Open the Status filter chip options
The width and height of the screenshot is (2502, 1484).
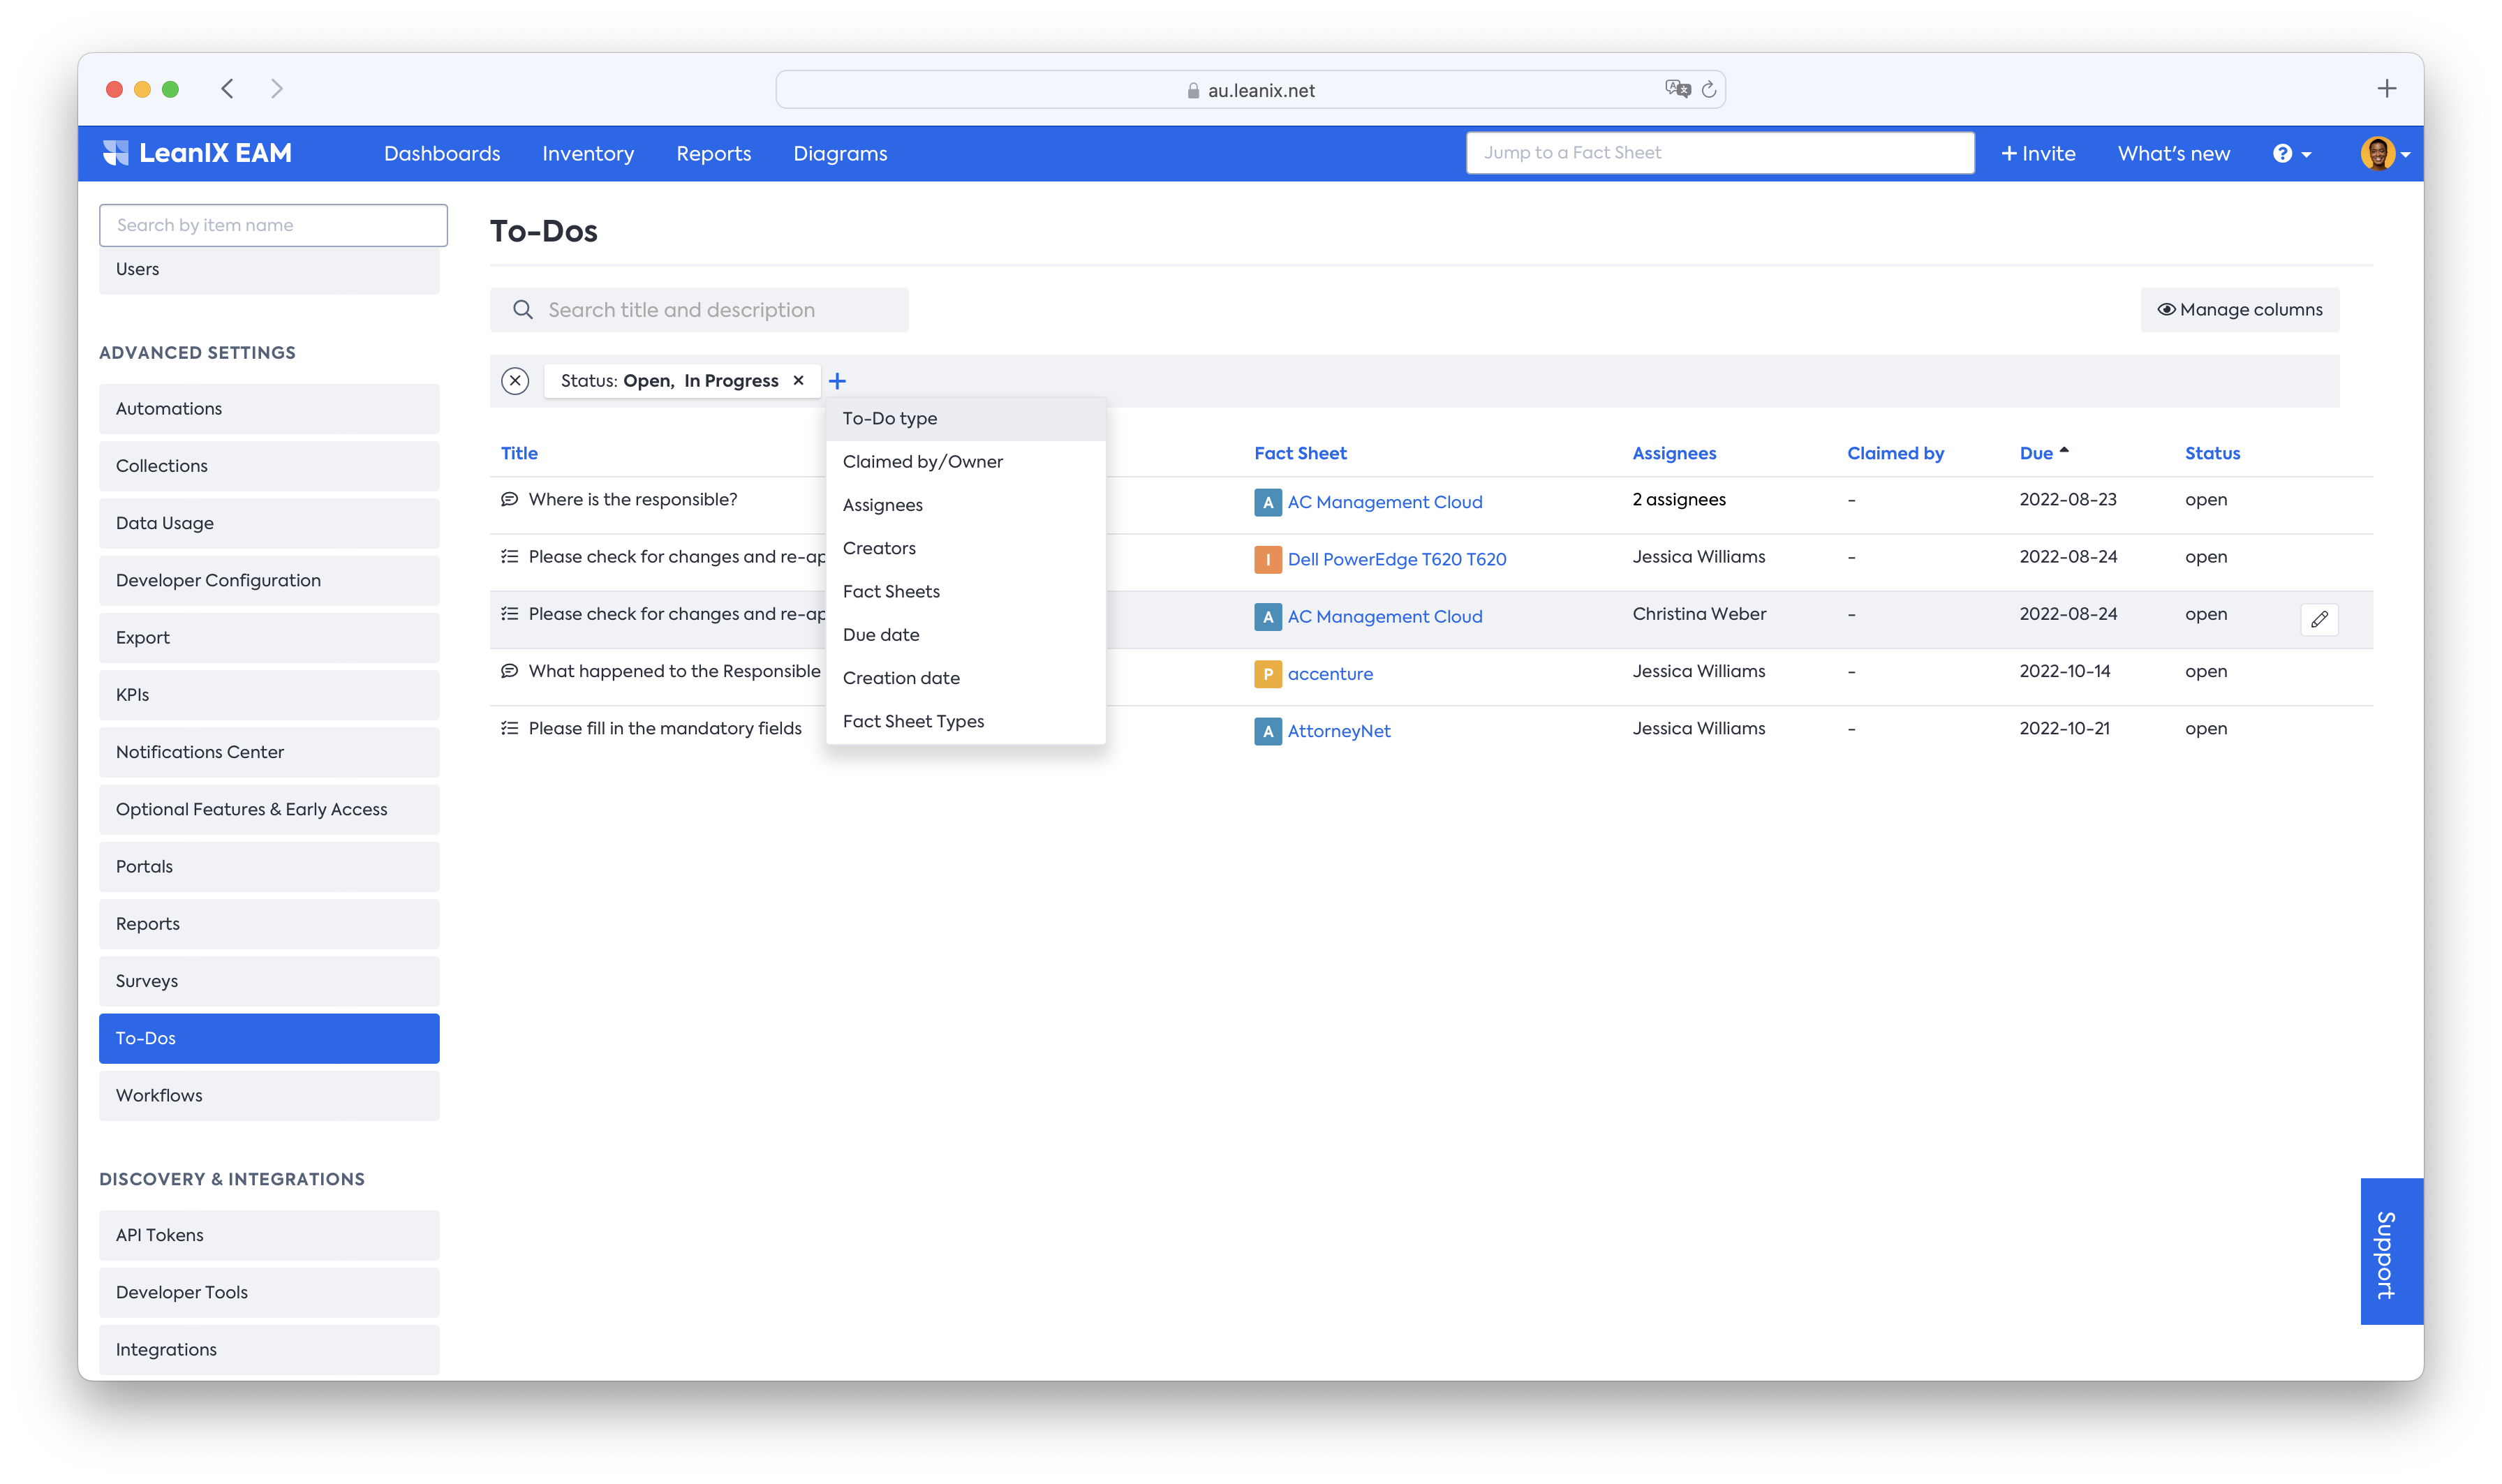click(669, 381)
